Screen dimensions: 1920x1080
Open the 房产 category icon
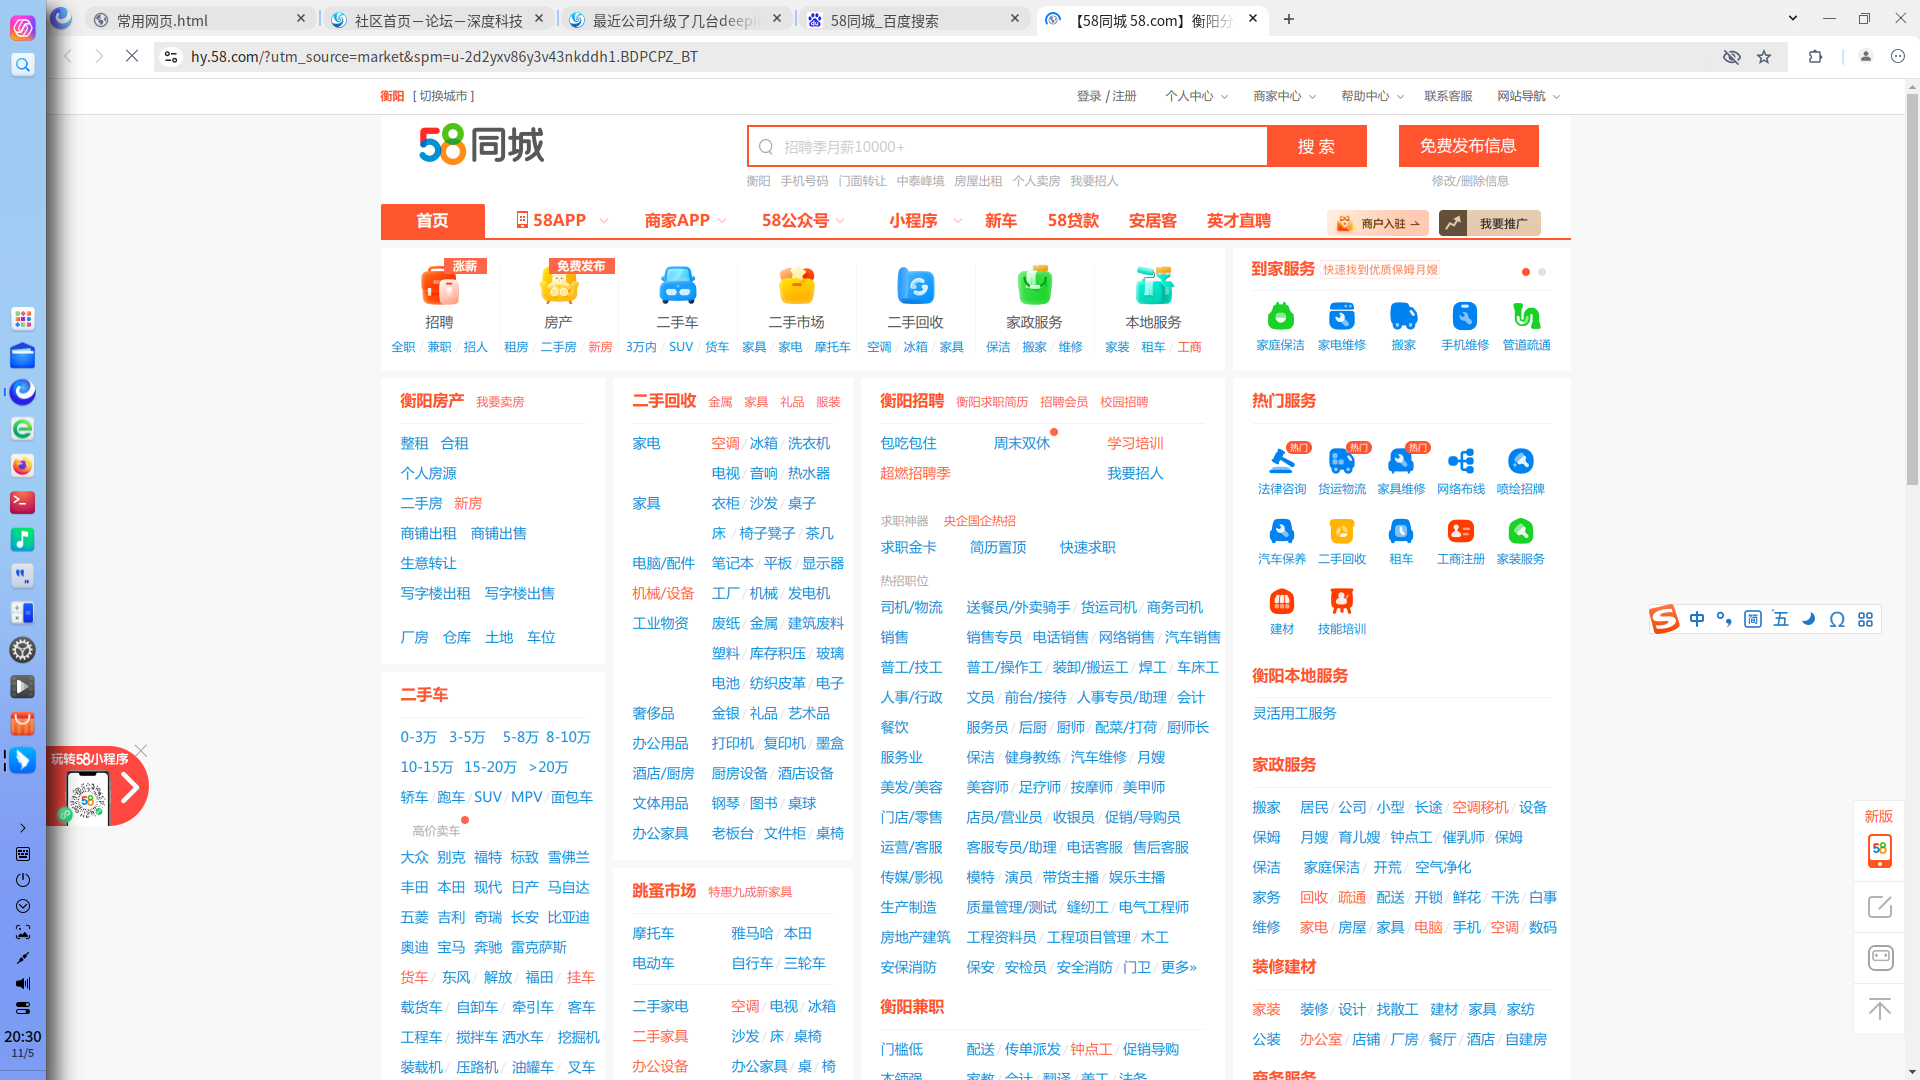point(559,286)
